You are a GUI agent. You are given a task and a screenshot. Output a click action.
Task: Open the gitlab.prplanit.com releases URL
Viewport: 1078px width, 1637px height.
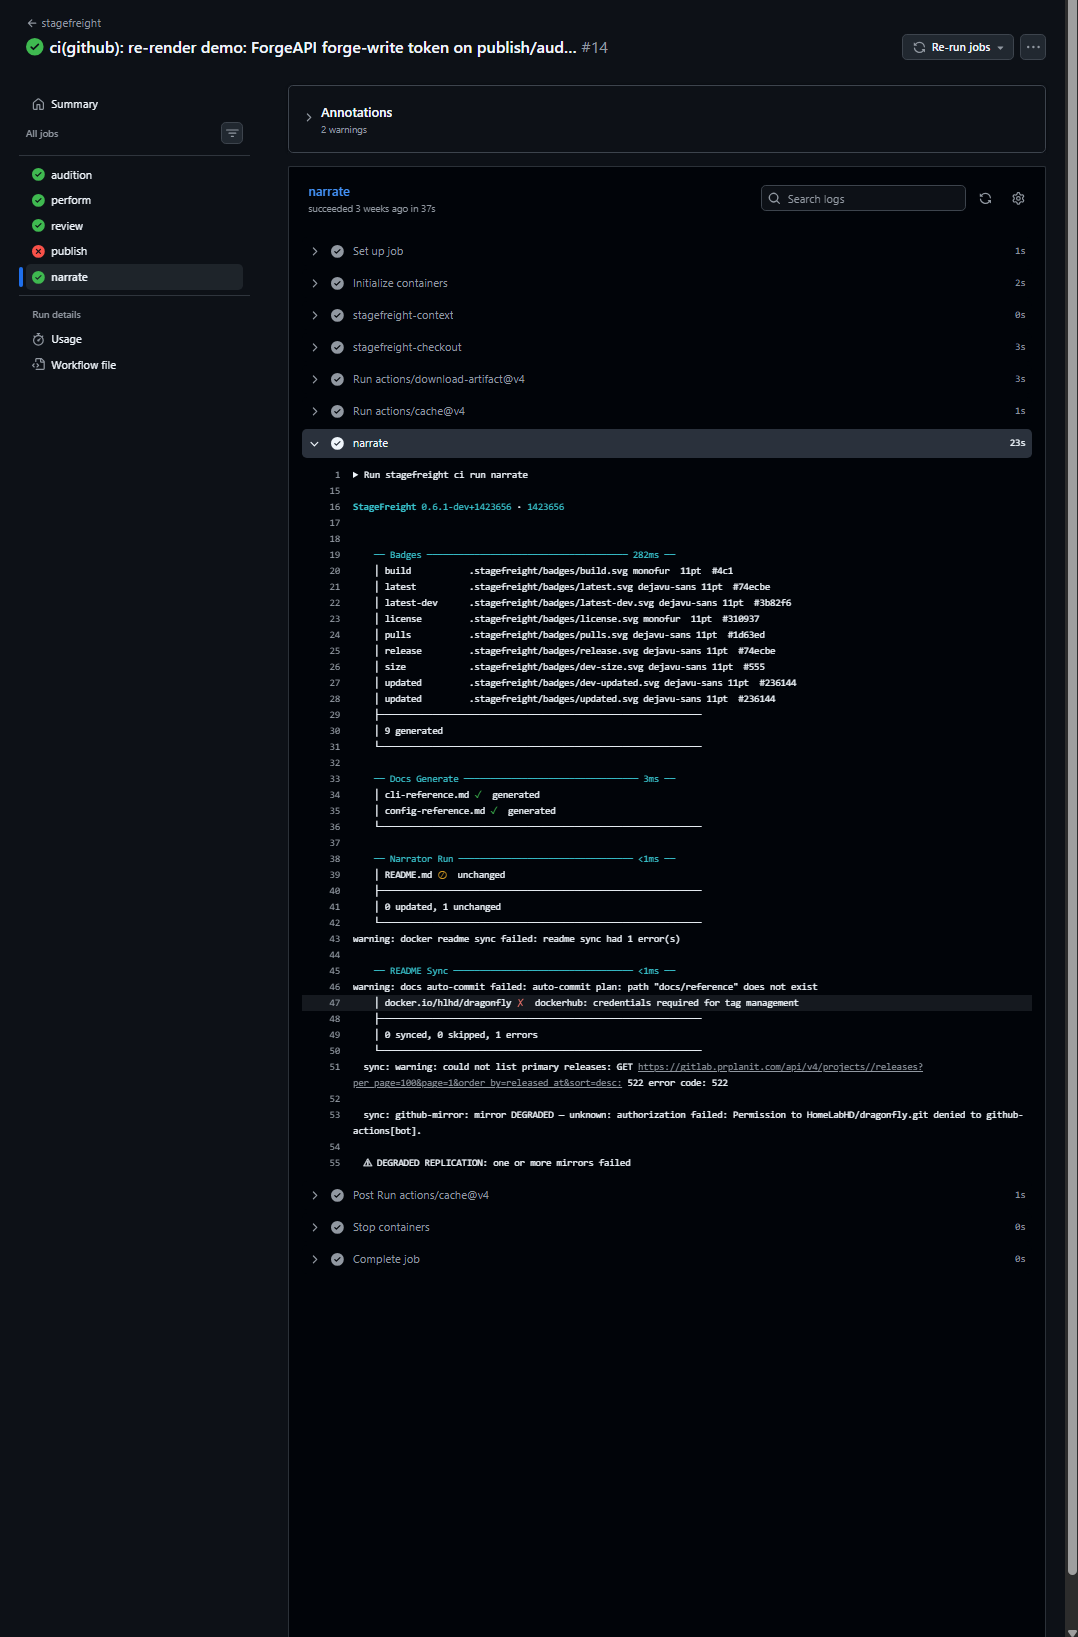click(x=780, y=1067)
